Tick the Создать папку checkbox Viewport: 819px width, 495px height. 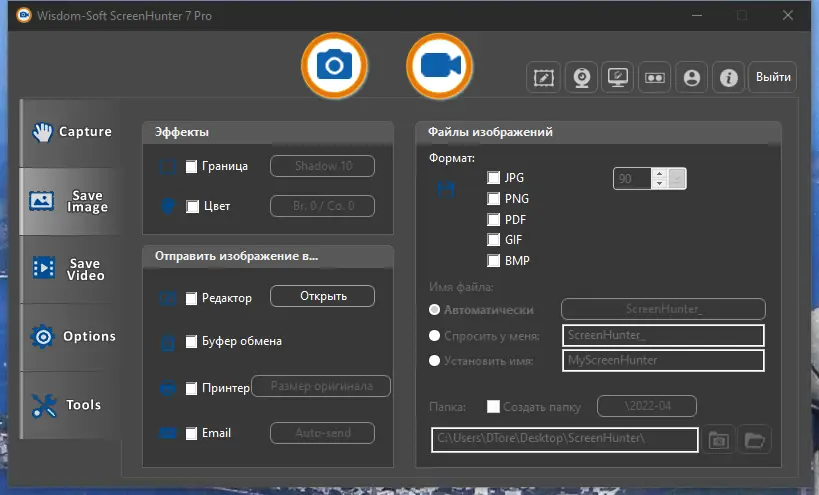[x=493, y=406]
